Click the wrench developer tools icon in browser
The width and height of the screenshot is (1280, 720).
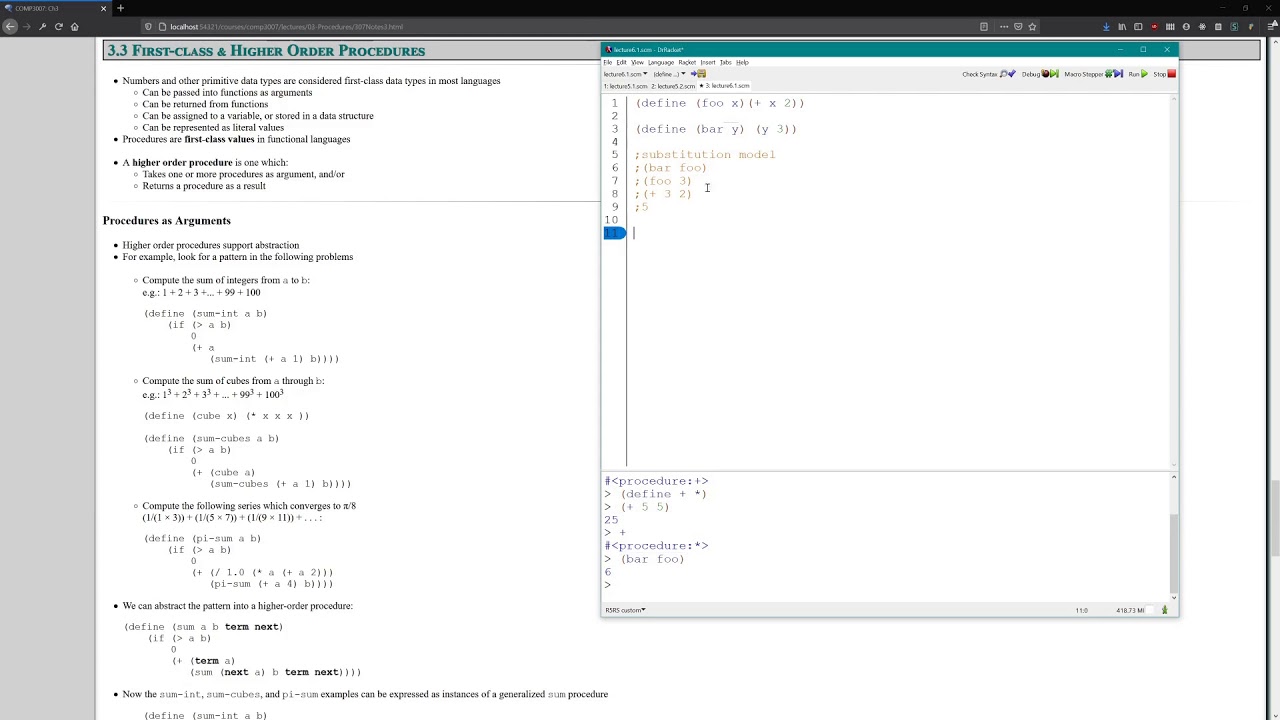click(42, 27)
